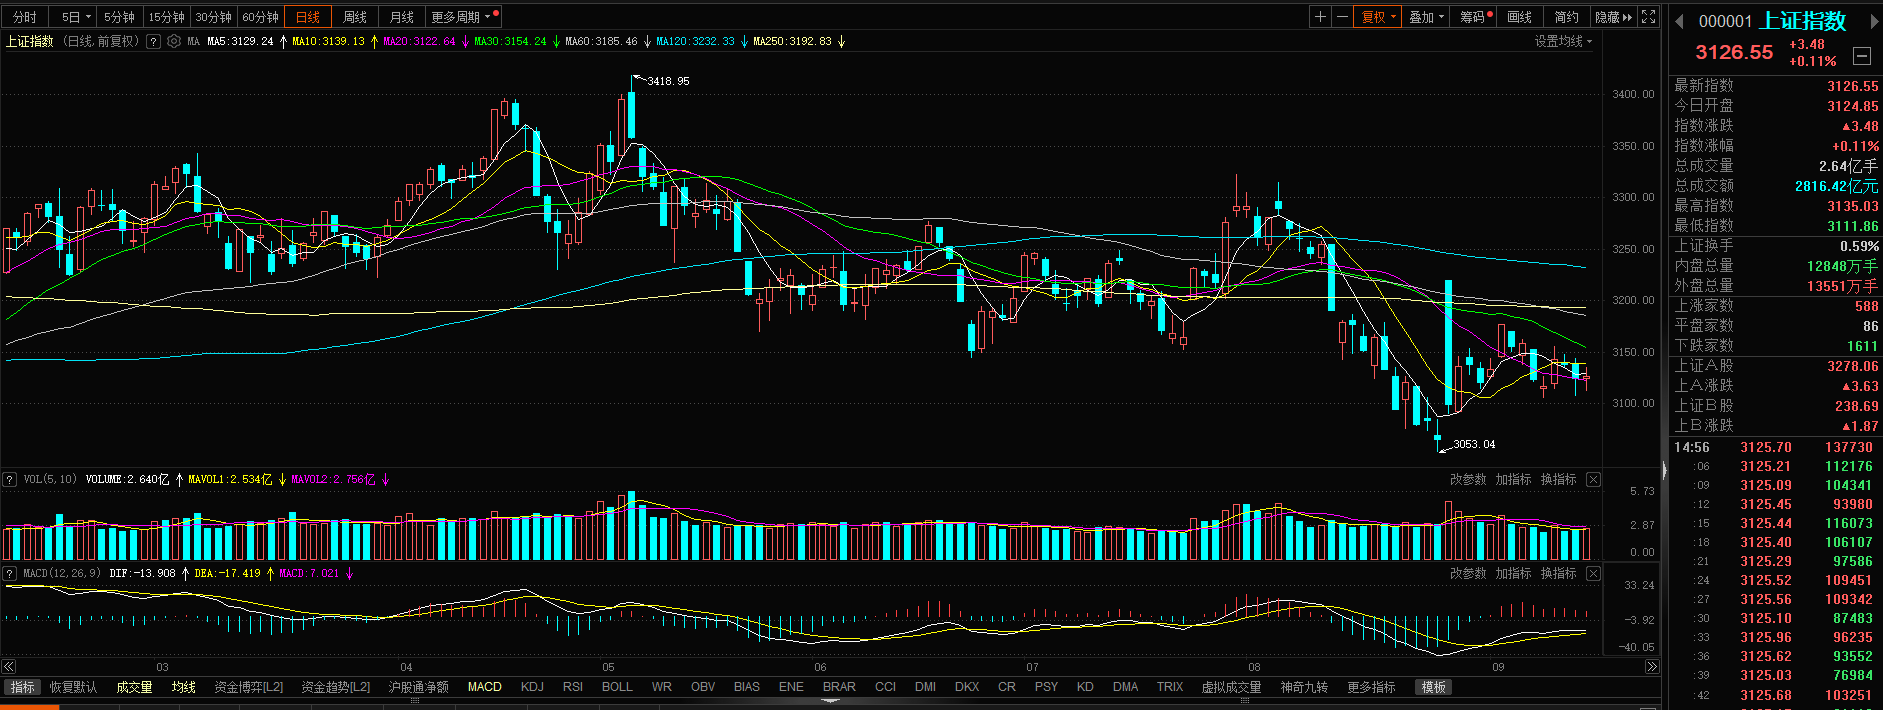Go to previous stock with left arrow

[x=1679, y=21]
